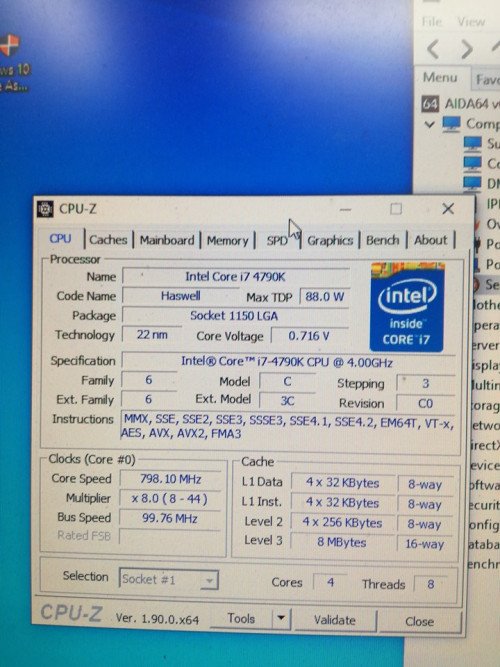Select the Favorites tab in AIDA64
The height and width of the screenshot is (667, 500).
coord(486,79)
